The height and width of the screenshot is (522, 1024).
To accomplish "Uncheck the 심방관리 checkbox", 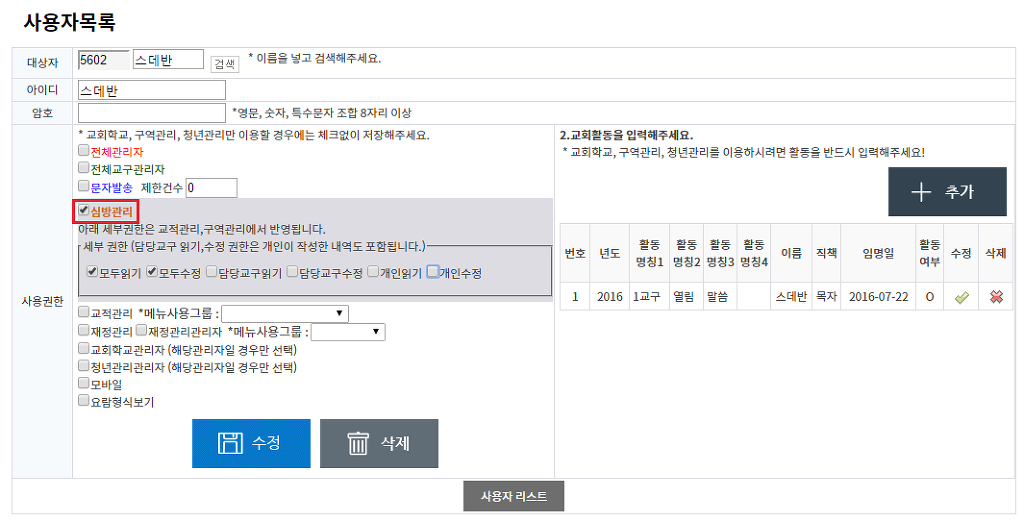I will (x=84, y=211).
